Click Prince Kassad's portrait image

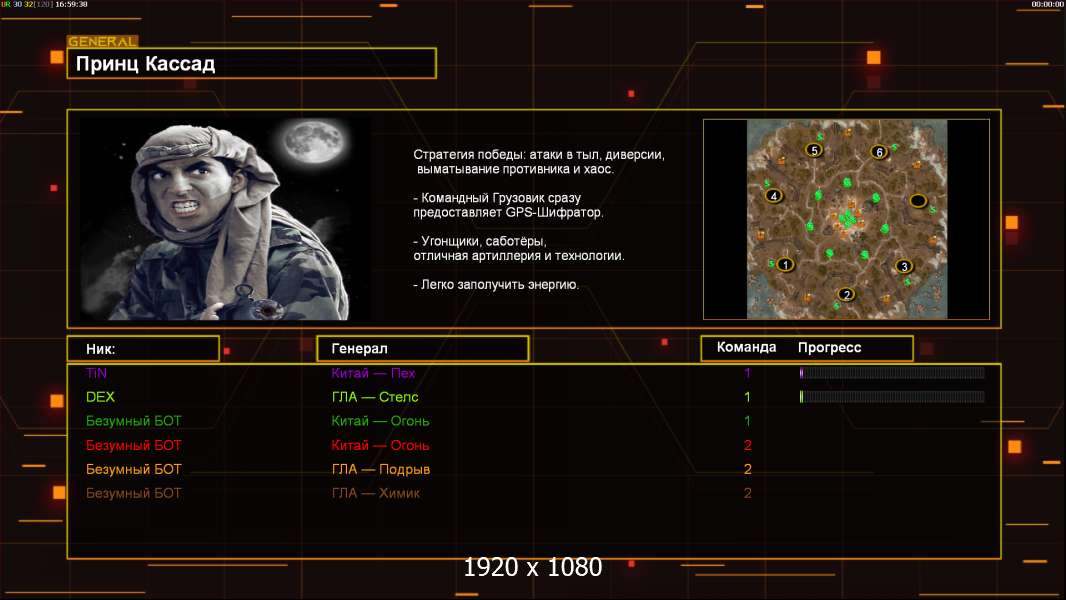[x=224, y=220]
